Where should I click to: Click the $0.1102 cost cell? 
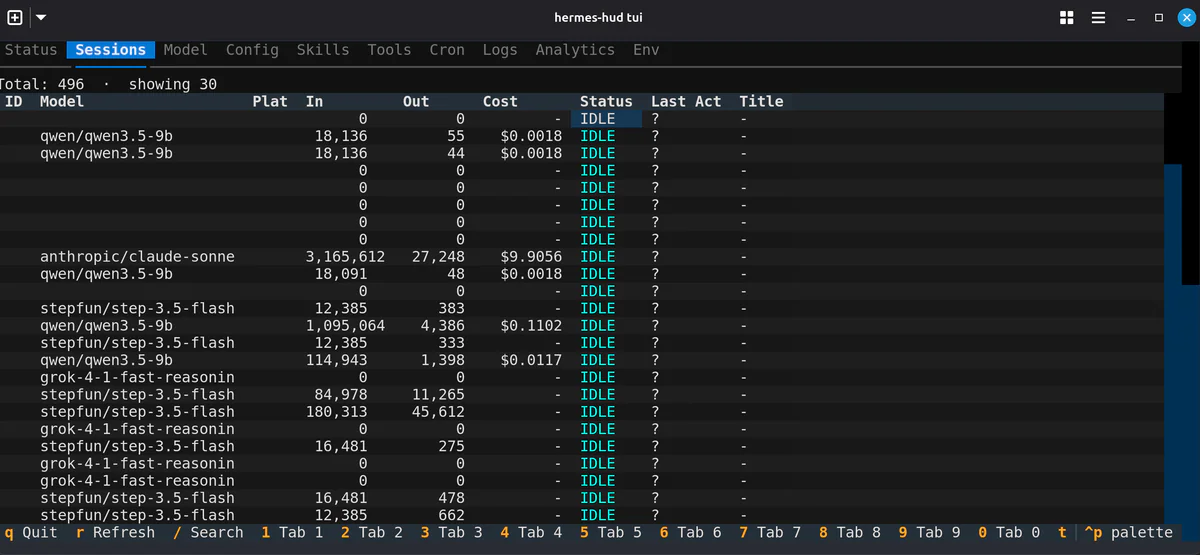(531, 326)
